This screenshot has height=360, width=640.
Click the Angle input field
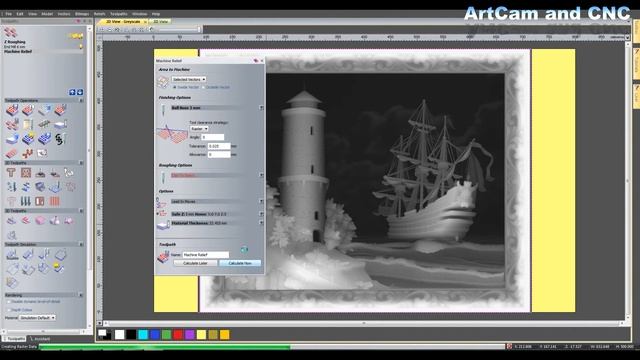point(213,137)
